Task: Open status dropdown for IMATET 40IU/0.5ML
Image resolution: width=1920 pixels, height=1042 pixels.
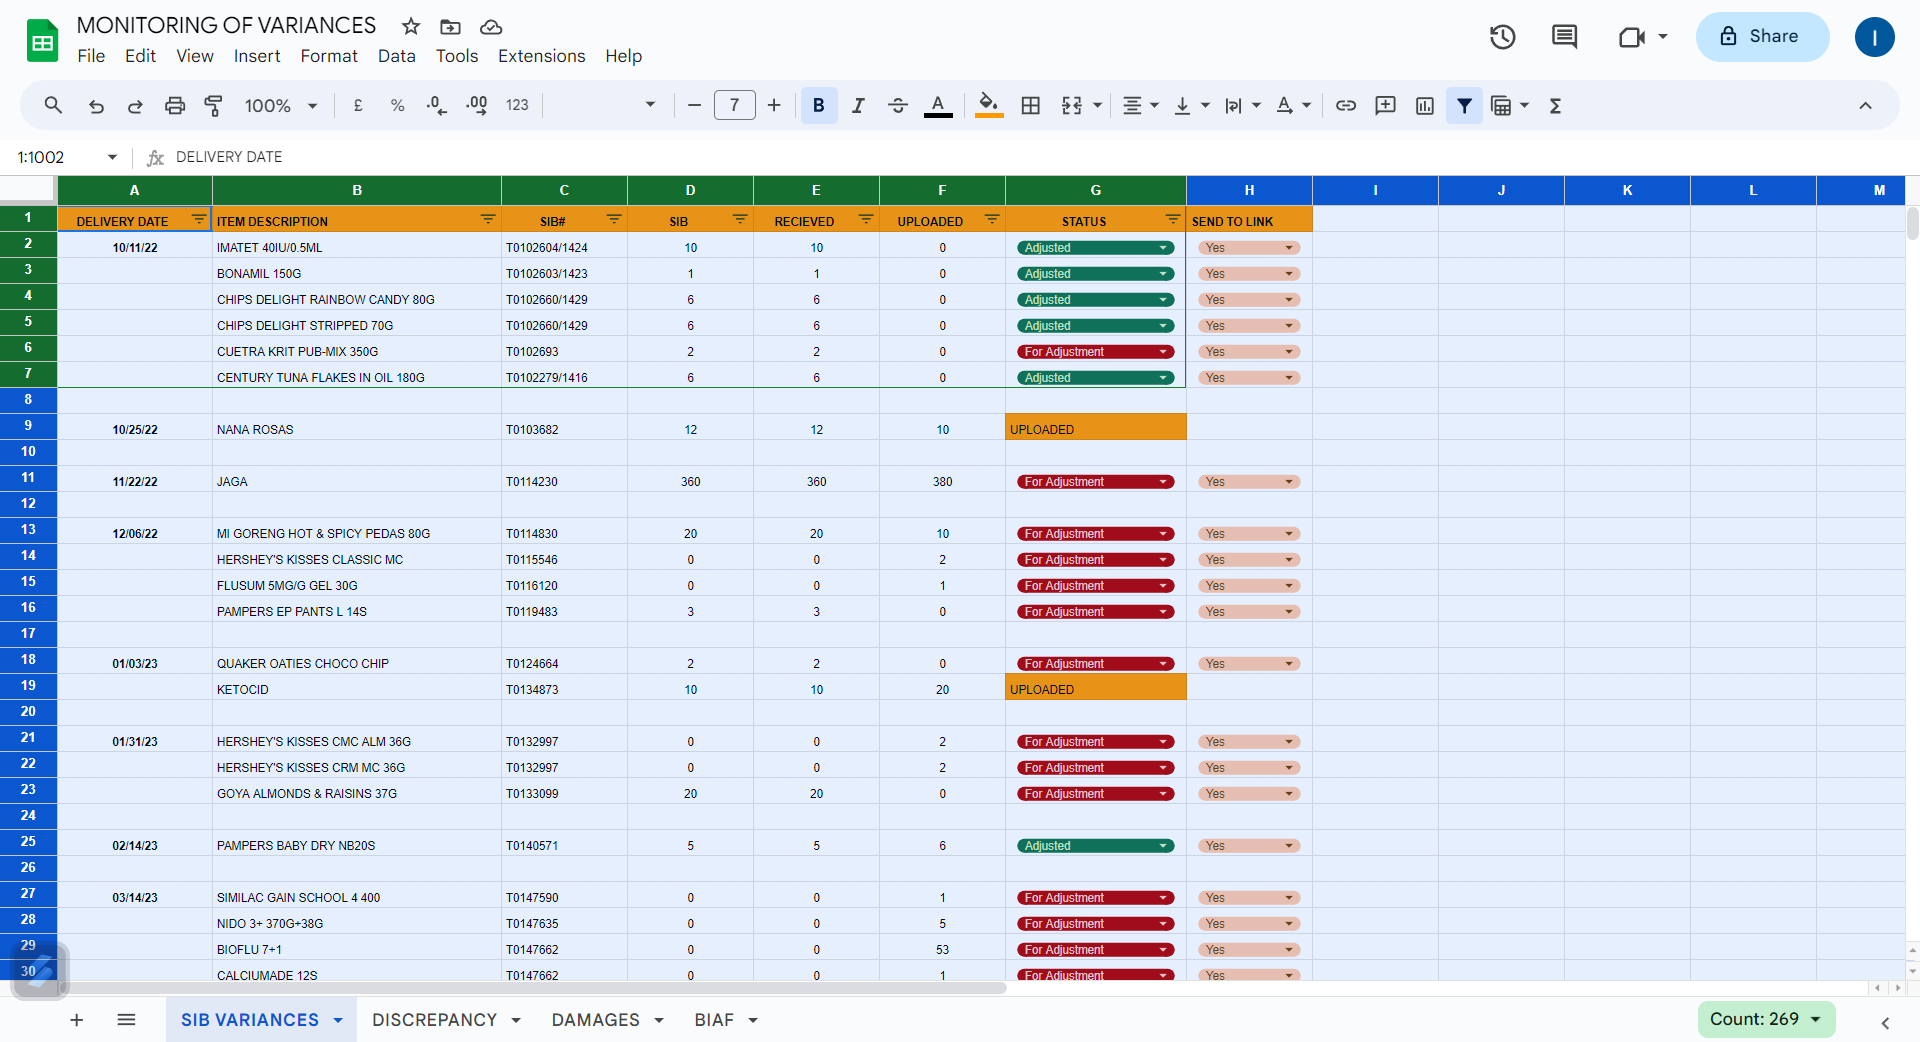Action: click(1096, 248)
